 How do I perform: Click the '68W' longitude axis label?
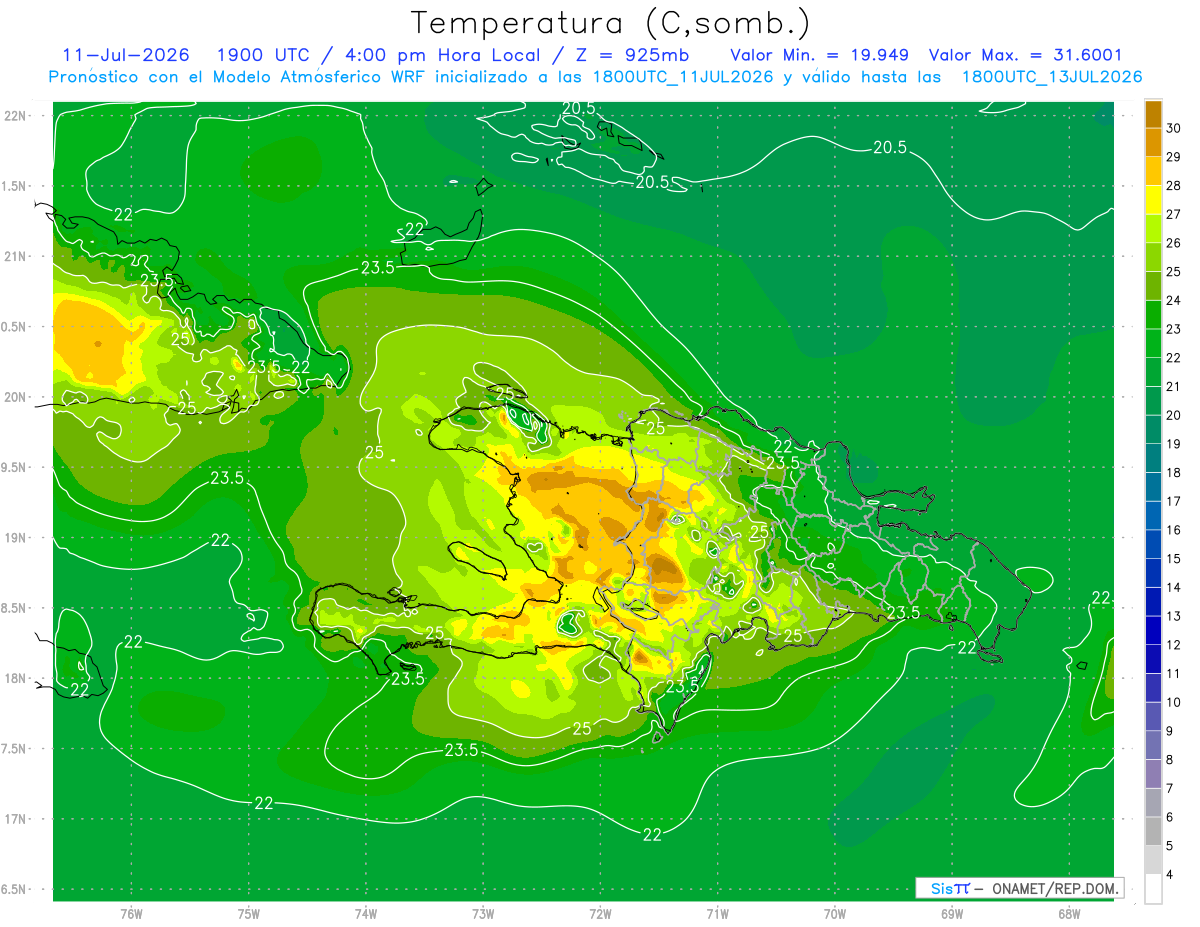[x=1068, y=913]
